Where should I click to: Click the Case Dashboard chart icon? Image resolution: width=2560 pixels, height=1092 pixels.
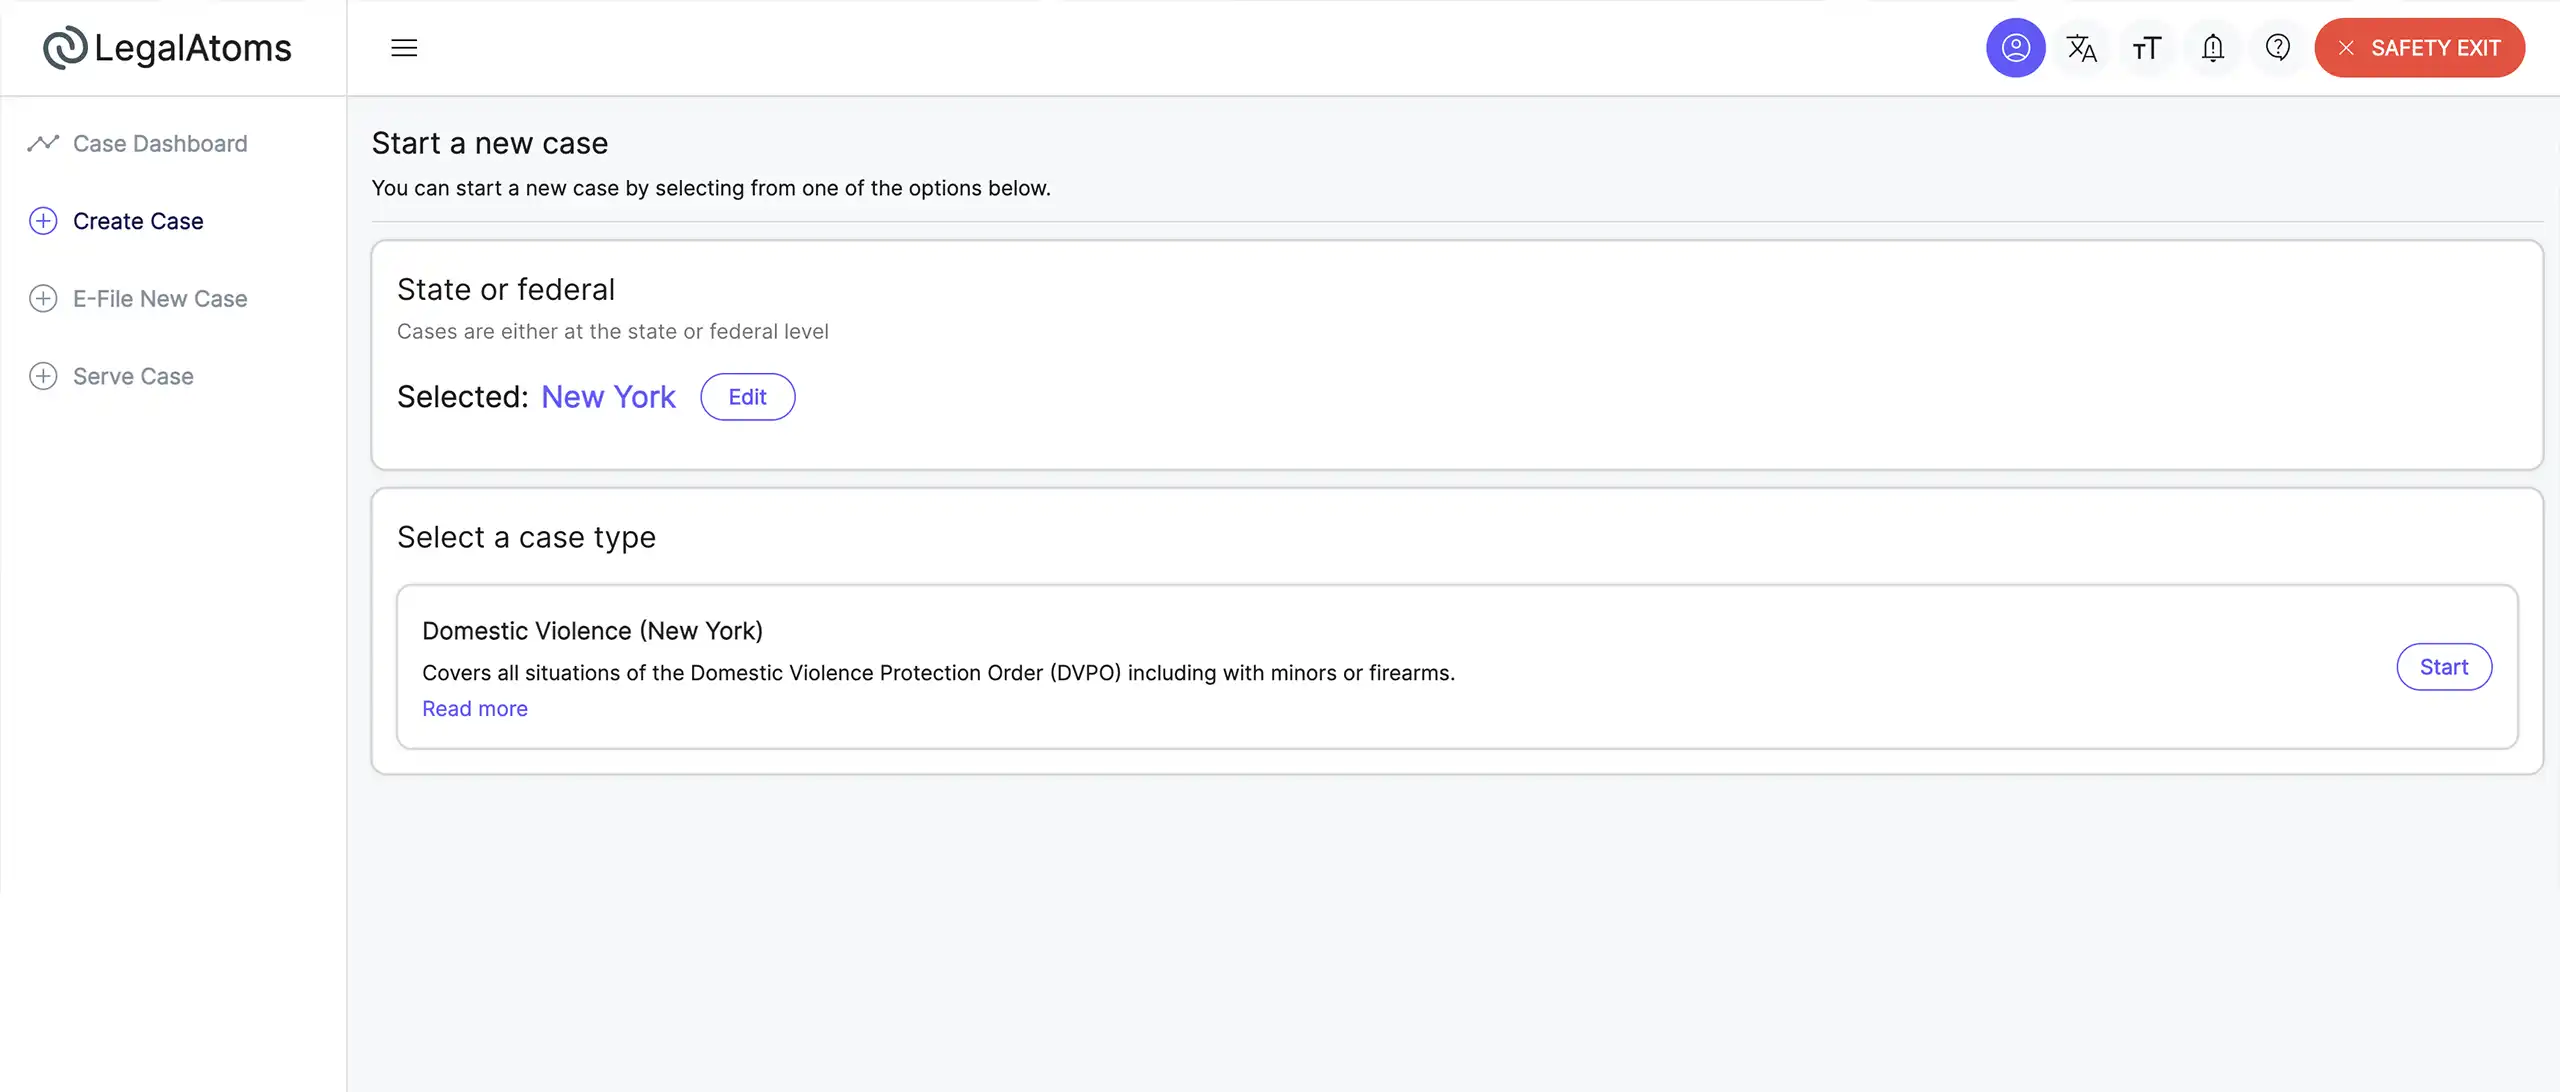(x=43, y=143)
